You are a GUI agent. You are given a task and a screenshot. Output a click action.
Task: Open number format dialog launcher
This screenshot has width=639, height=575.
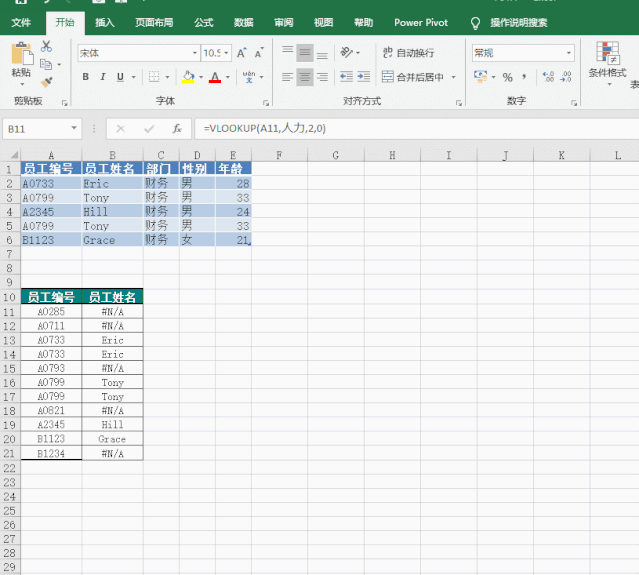[x=574, y=103]
